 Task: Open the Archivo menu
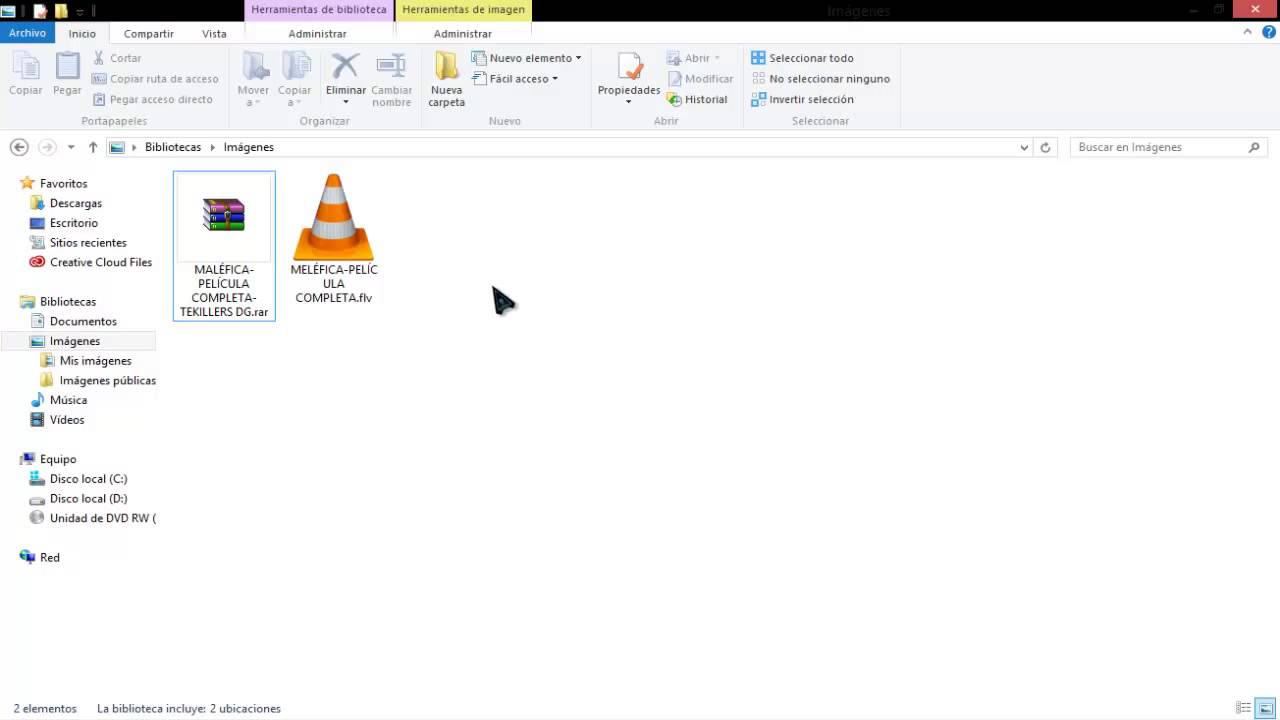(28, 33)
